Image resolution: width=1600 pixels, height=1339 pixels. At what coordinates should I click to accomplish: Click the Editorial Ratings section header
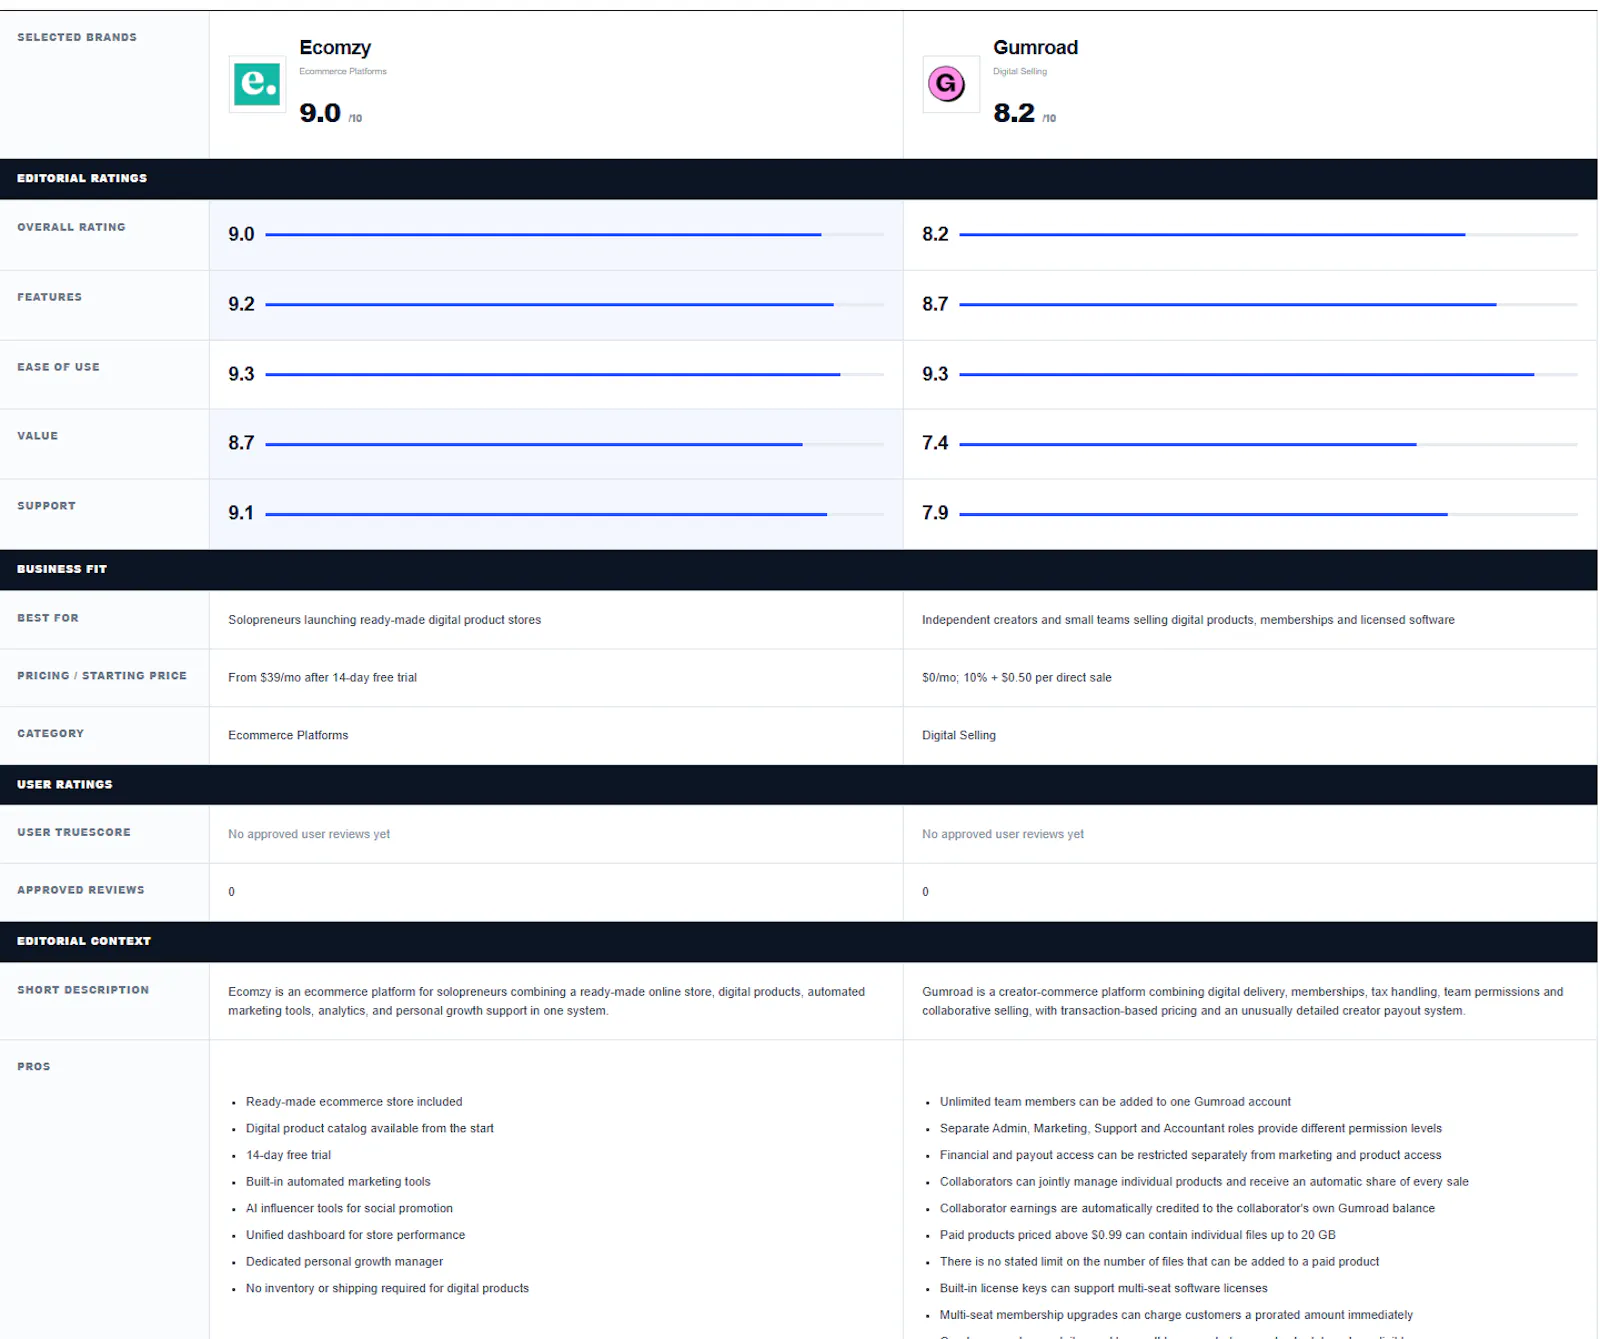[x=798, y=178]
